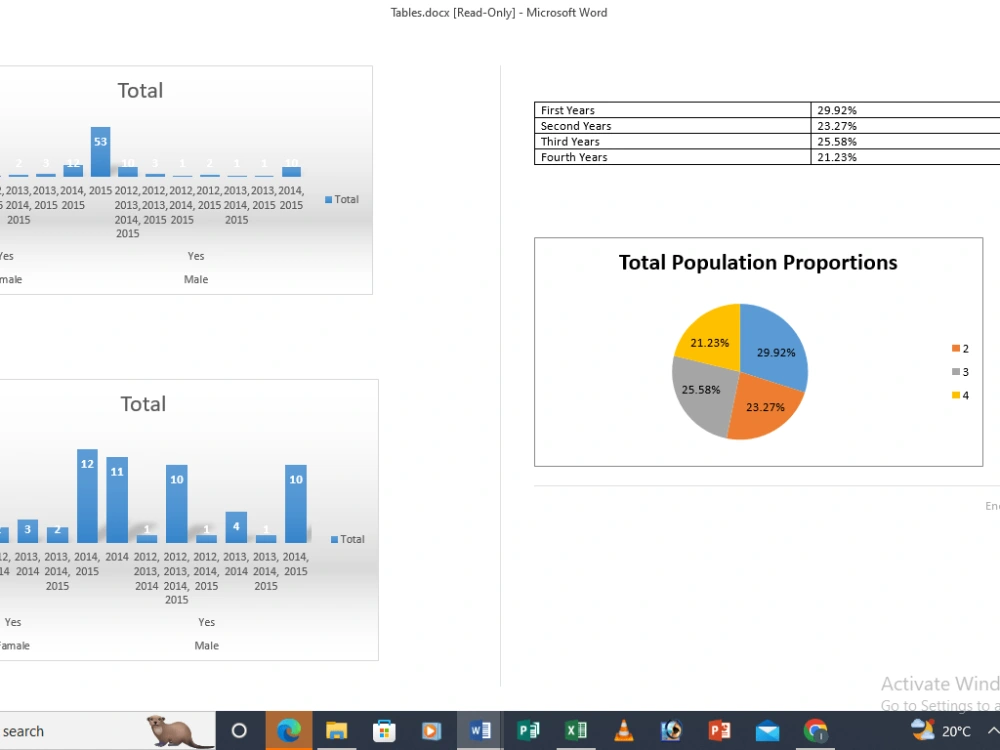Open Microsoft Publisher from taskbar
1000x750 pixels.
pyautogui.click(x=528, y=730)
